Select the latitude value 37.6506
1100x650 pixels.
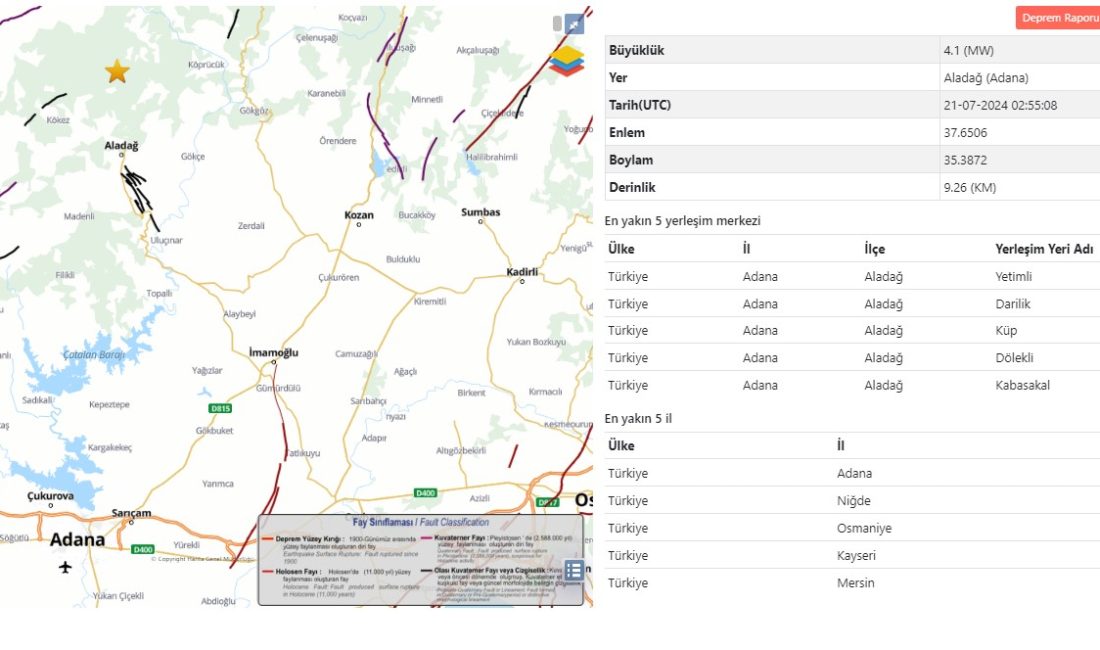point(965,133)
